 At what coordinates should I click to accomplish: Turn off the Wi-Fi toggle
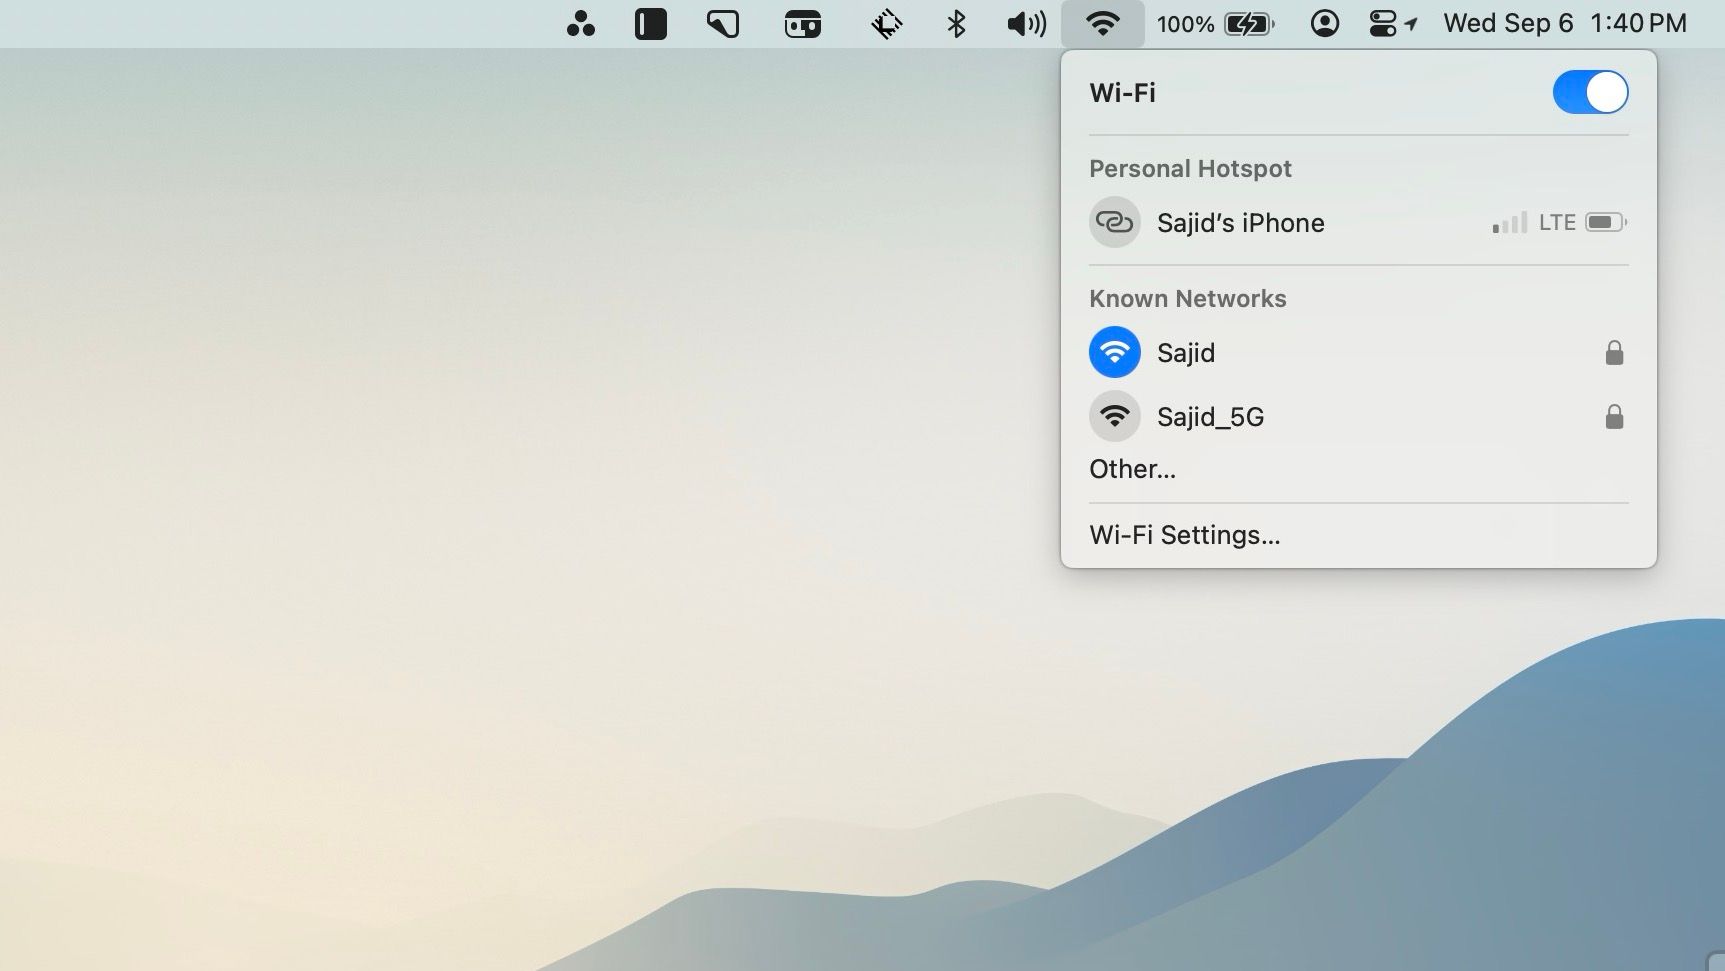click(x=1589, y=92)
